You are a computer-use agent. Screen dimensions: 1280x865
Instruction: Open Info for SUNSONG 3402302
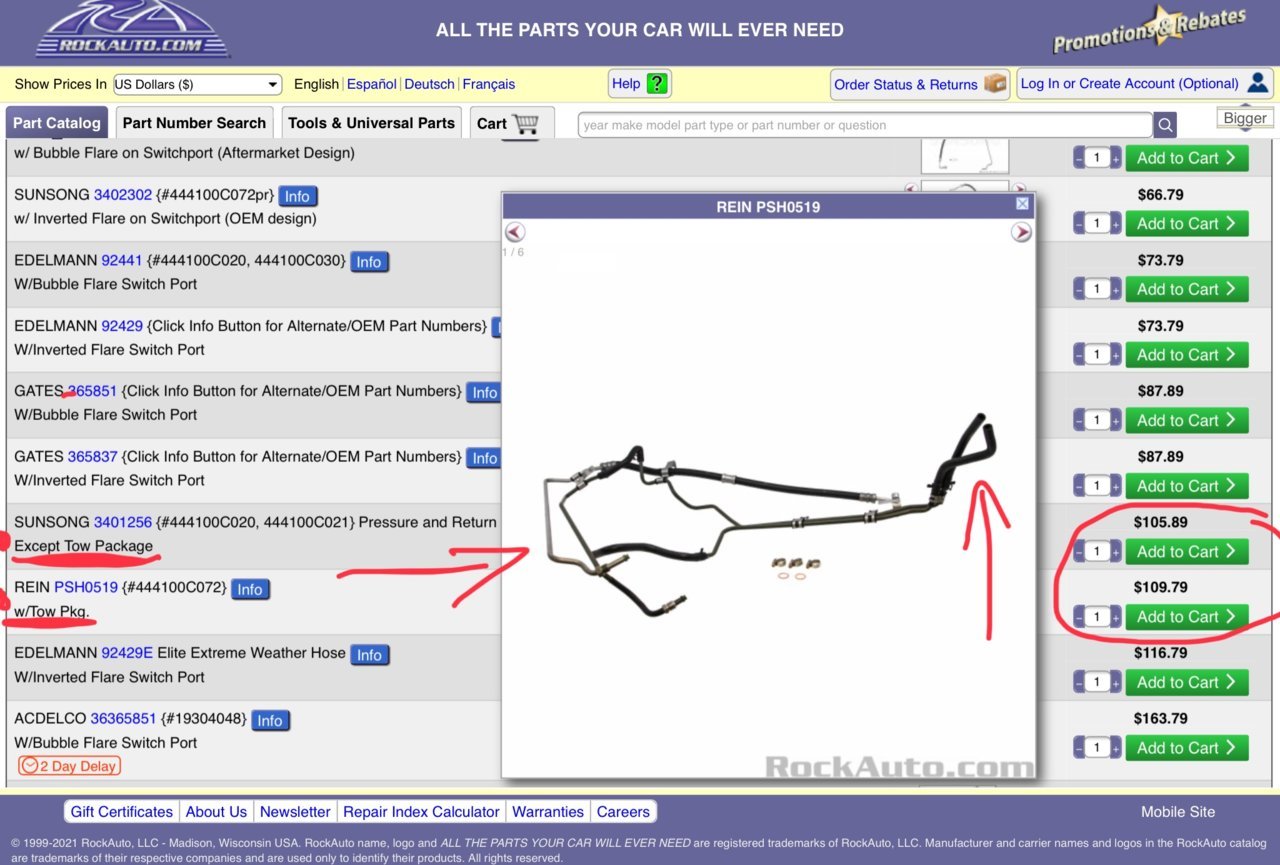click(297, 196)
